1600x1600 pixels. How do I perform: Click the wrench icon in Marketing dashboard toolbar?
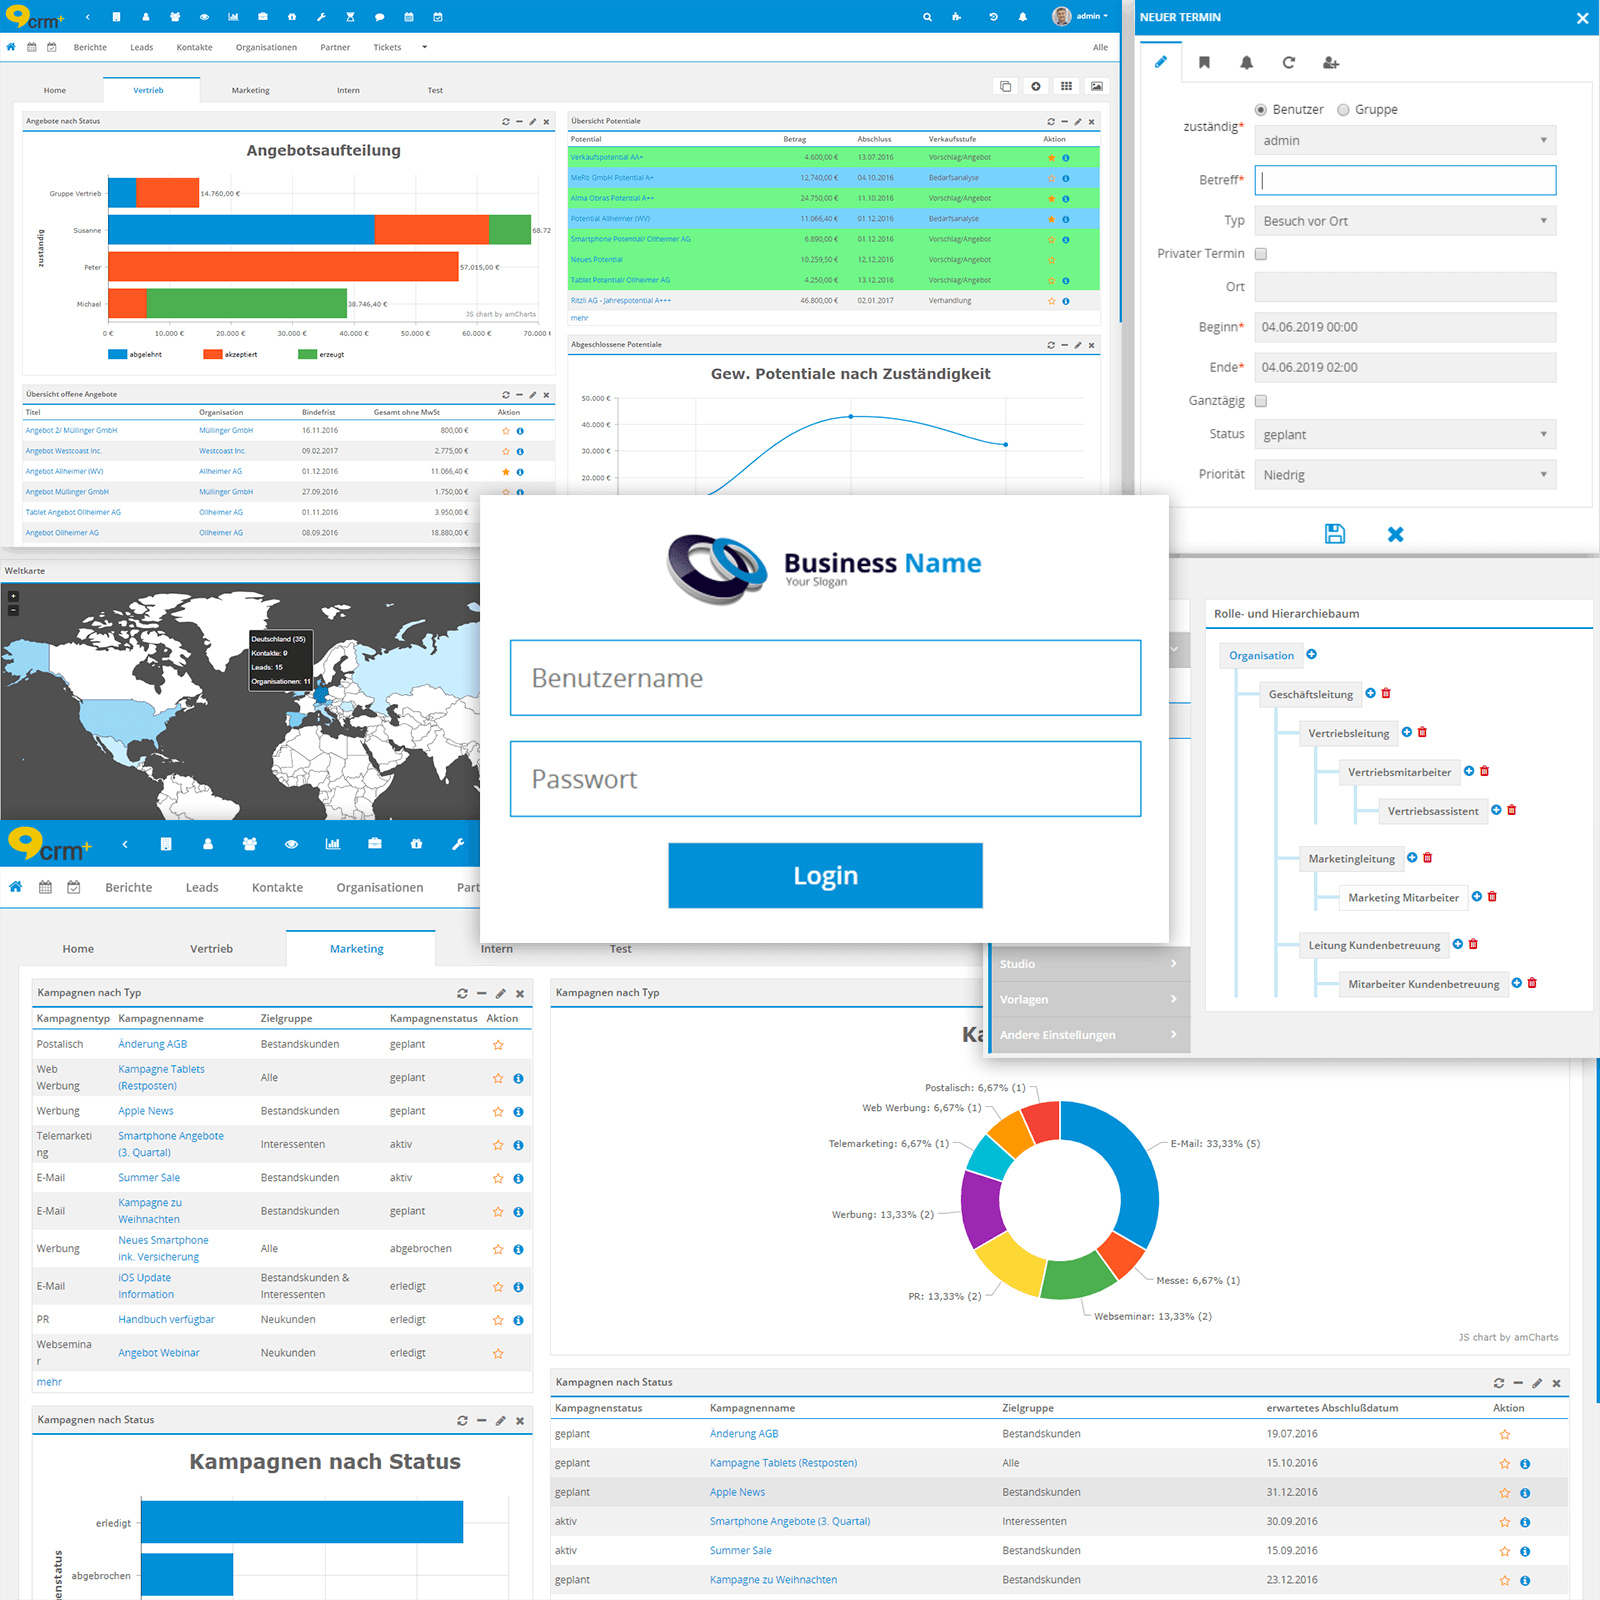(458, 844)
